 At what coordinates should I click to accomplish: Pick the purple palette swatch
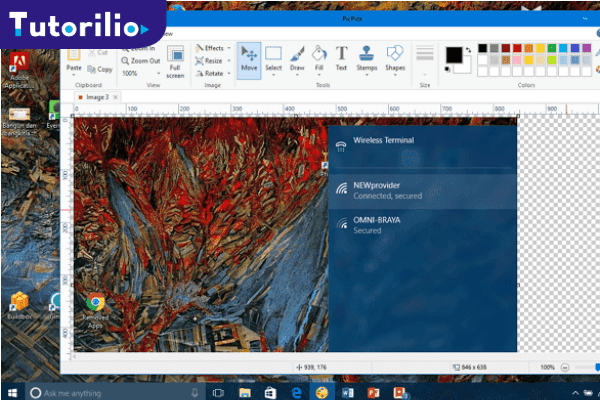587,48
